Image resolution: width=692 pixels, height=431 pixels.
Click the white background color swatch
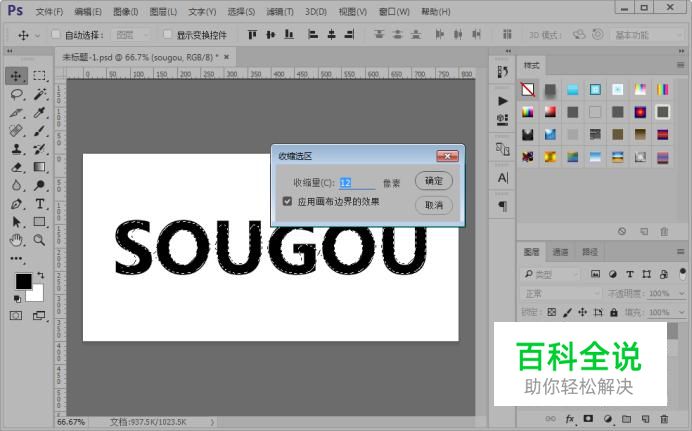[x=37, y=295]
